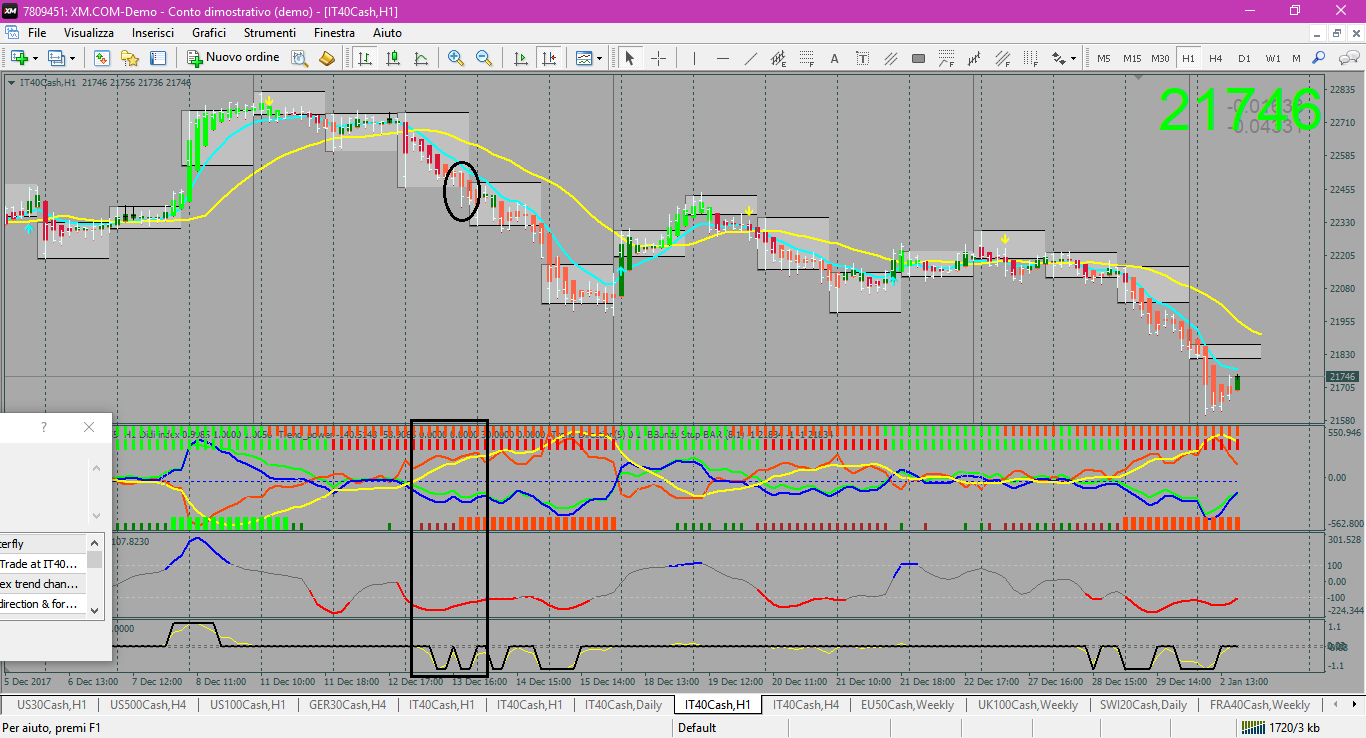Open the File menu
Image resolution: width=1366 pixels, height=738 pixels.
(x=37, y=33)
